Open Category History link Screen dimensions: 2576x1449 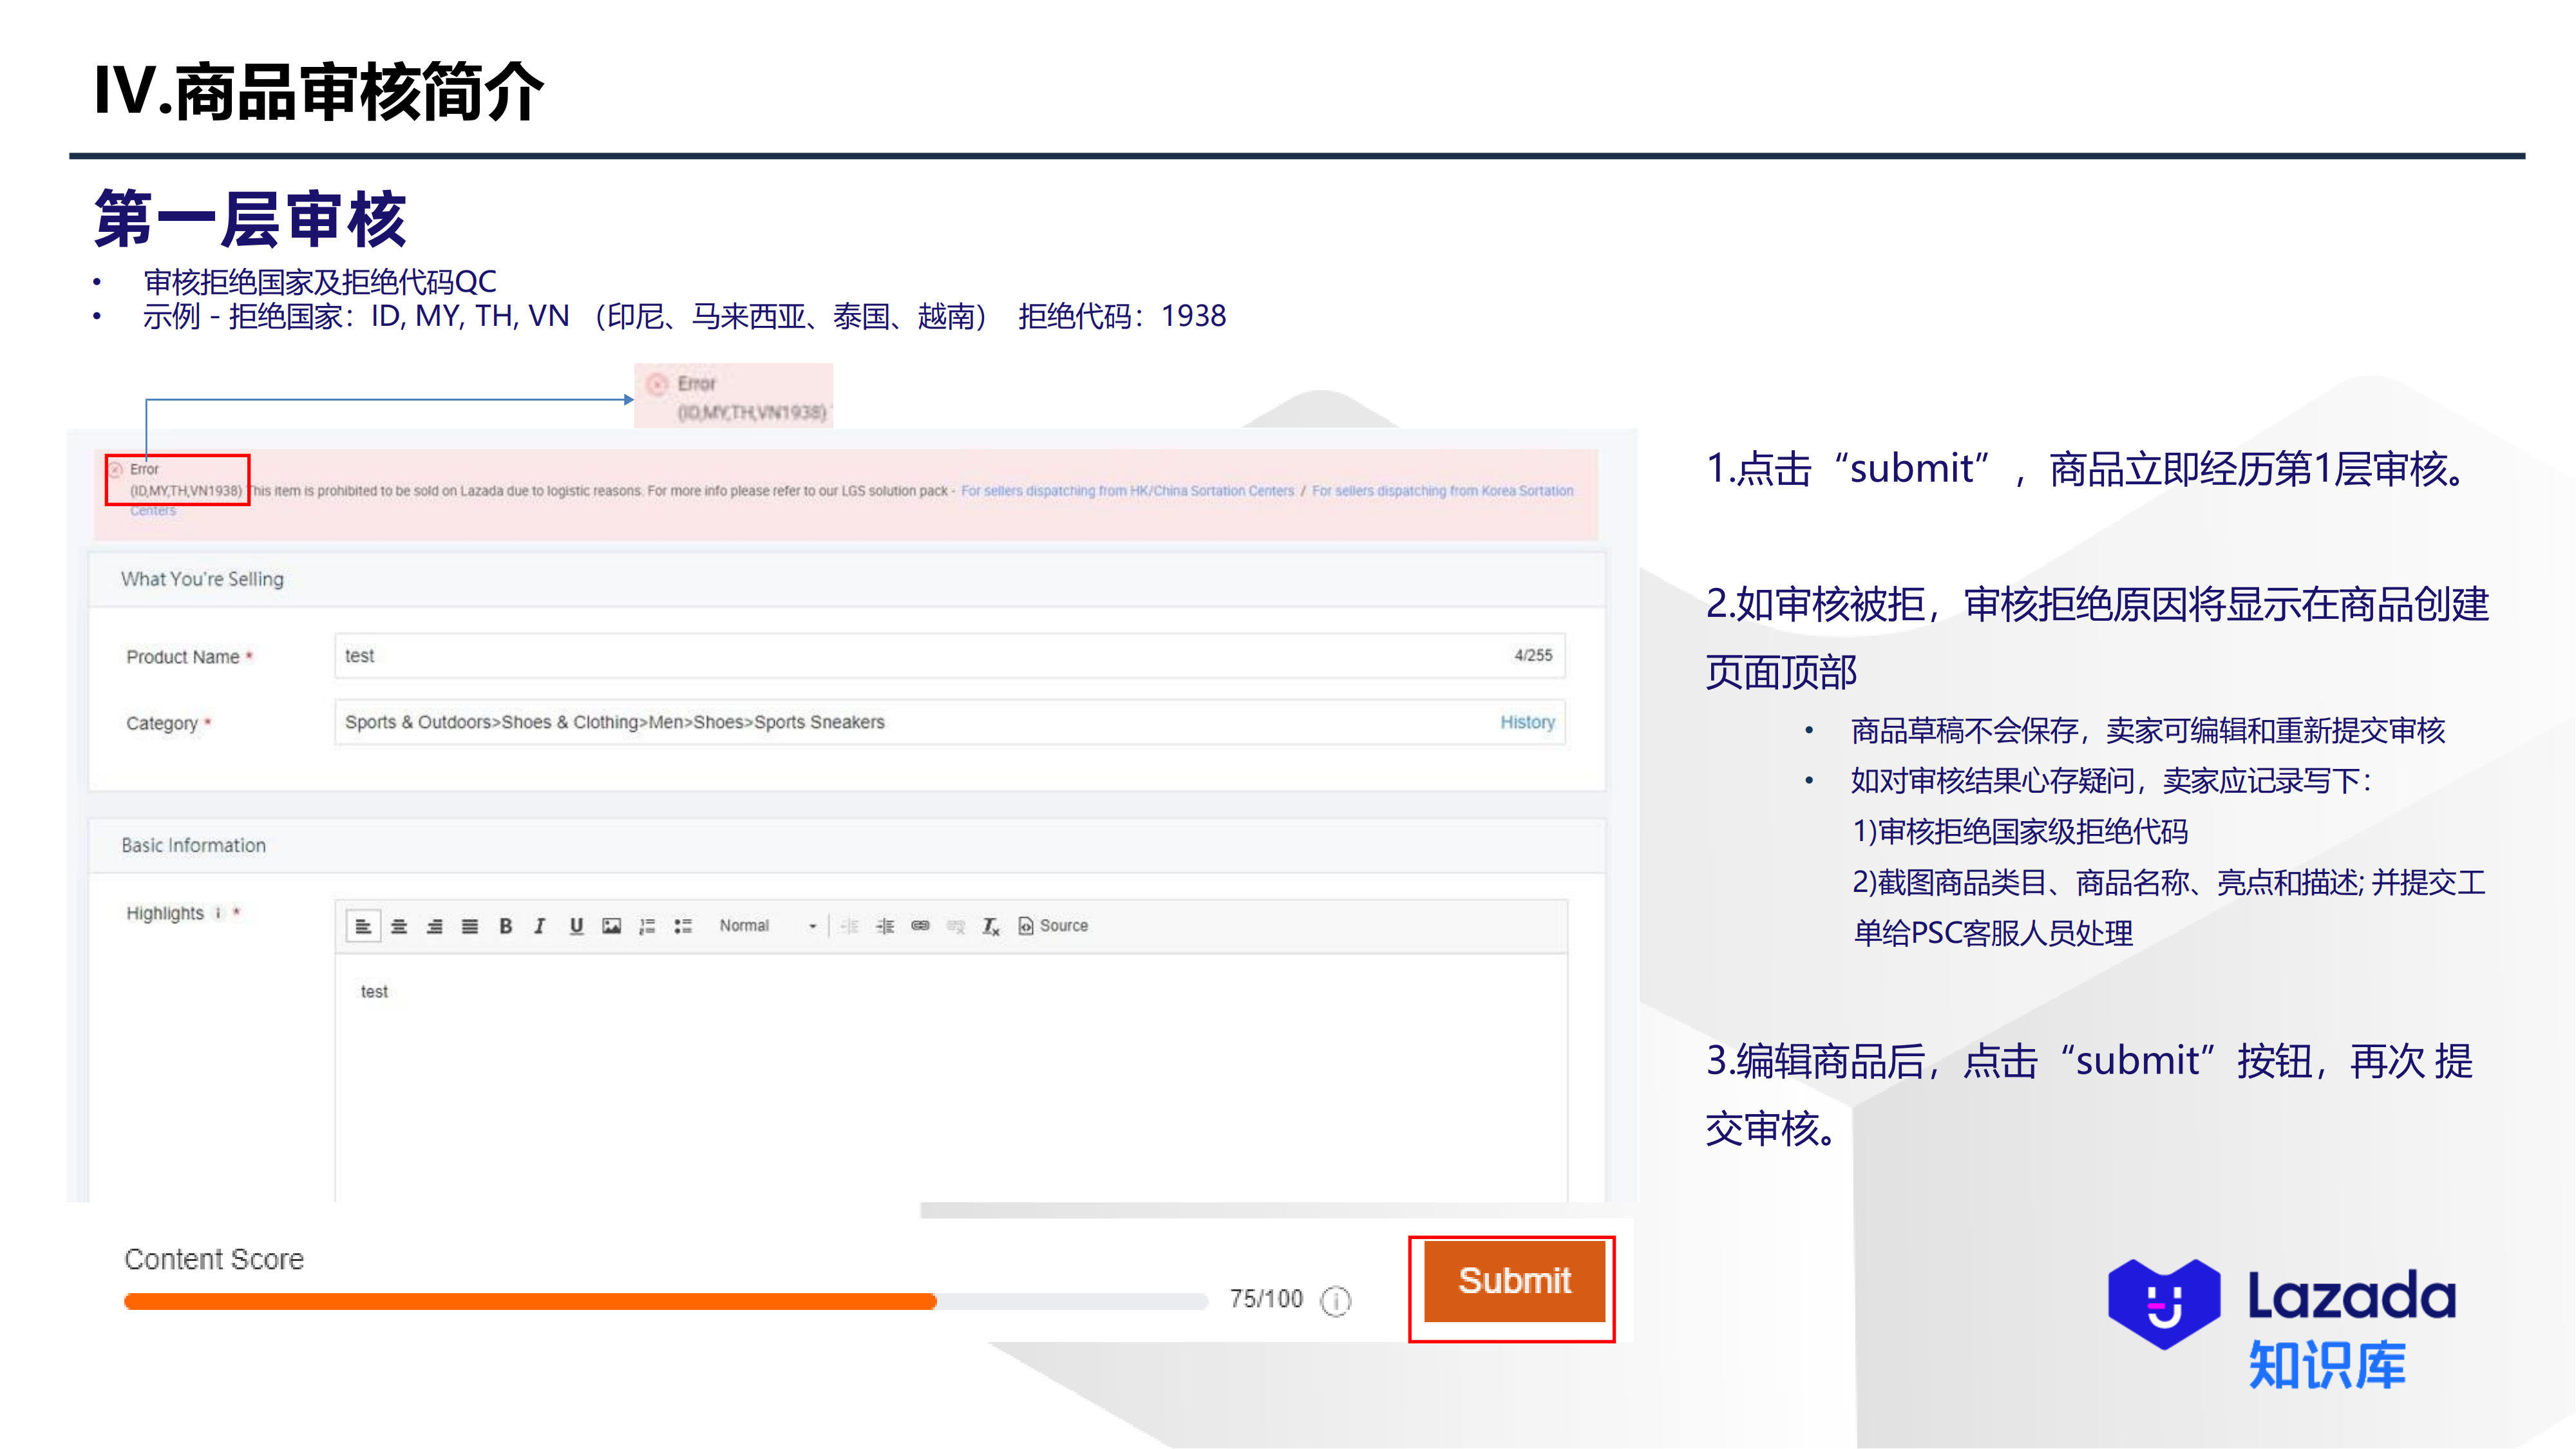(1526, 722)
